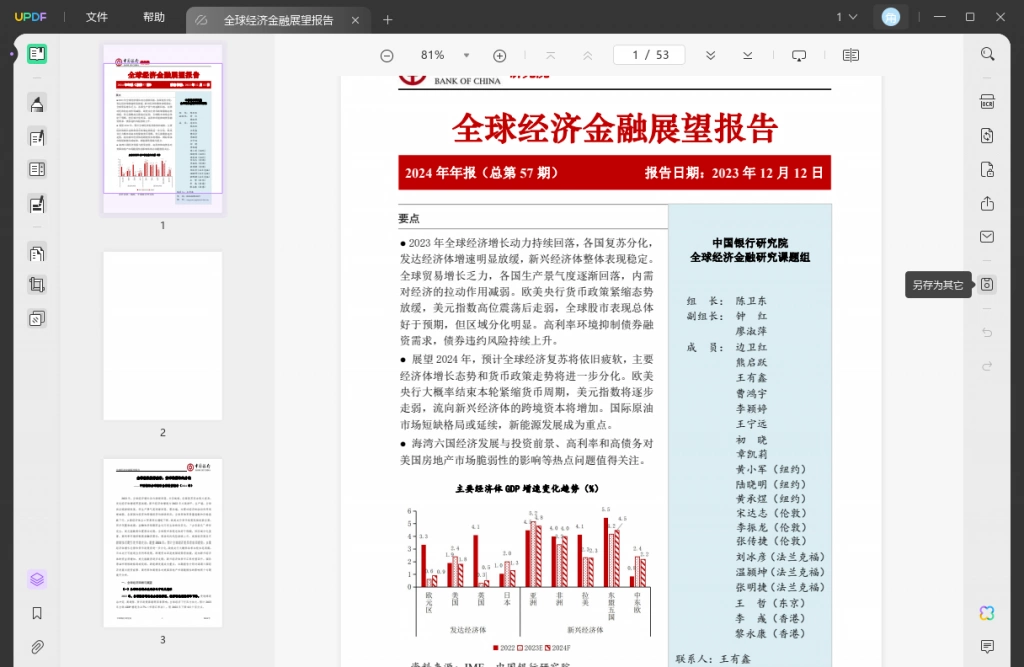Open the Crop Pages tool
Viewport: 1024px width, 667px height.
point(37,285)
